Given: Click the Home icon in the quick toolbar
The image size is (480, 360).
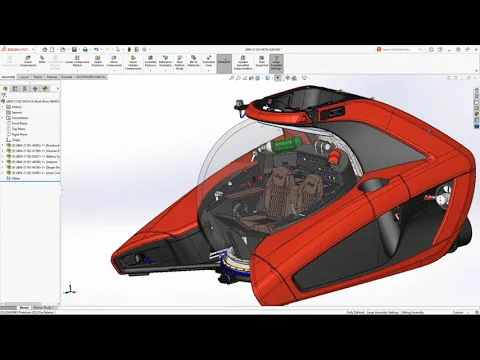Looking at the screenshot, I should coord(45,49).
